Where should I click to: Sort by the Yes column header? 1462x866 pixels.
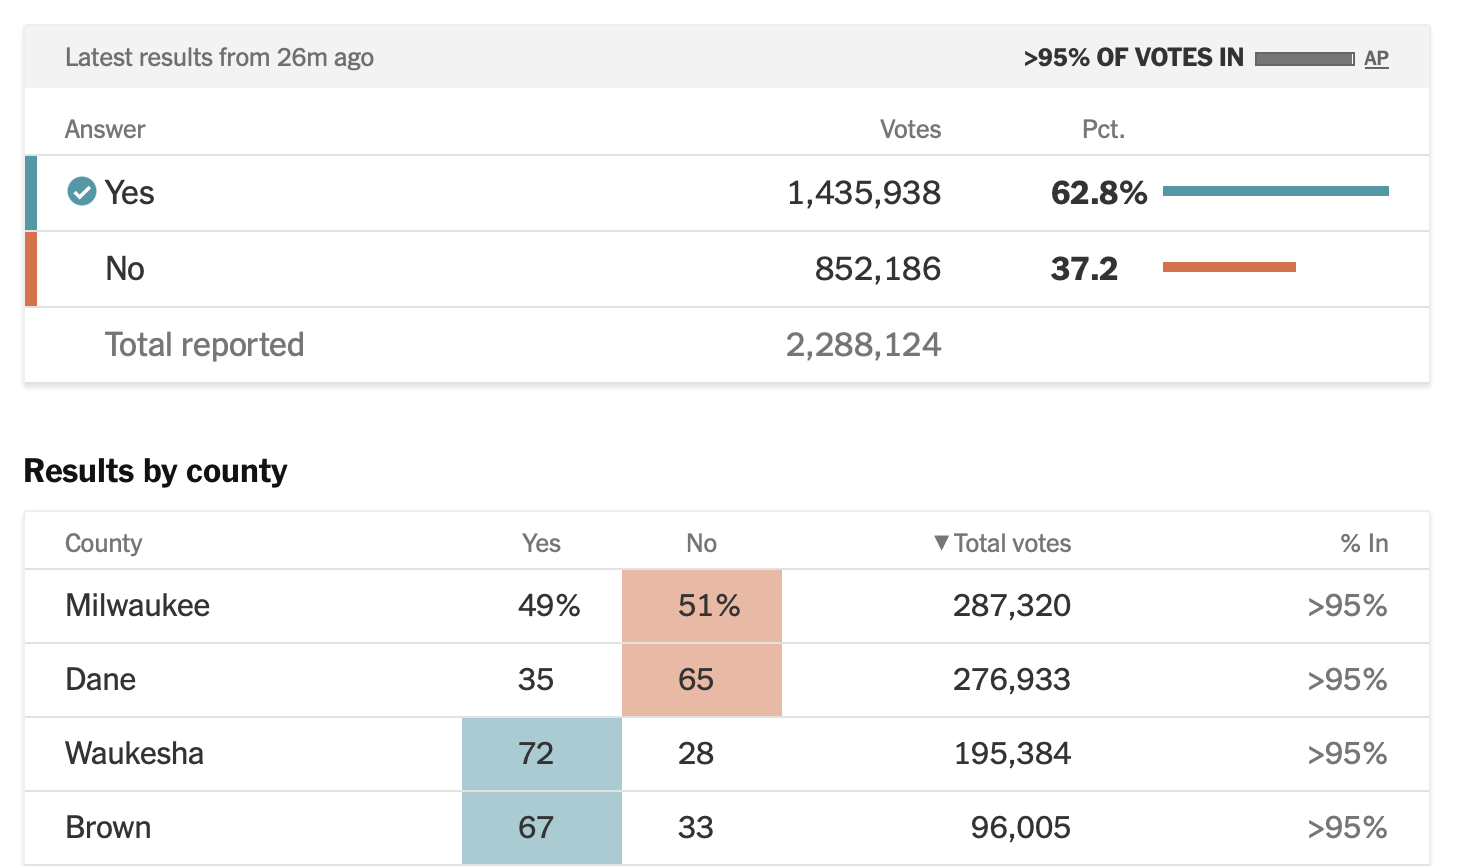coord(541,543)
